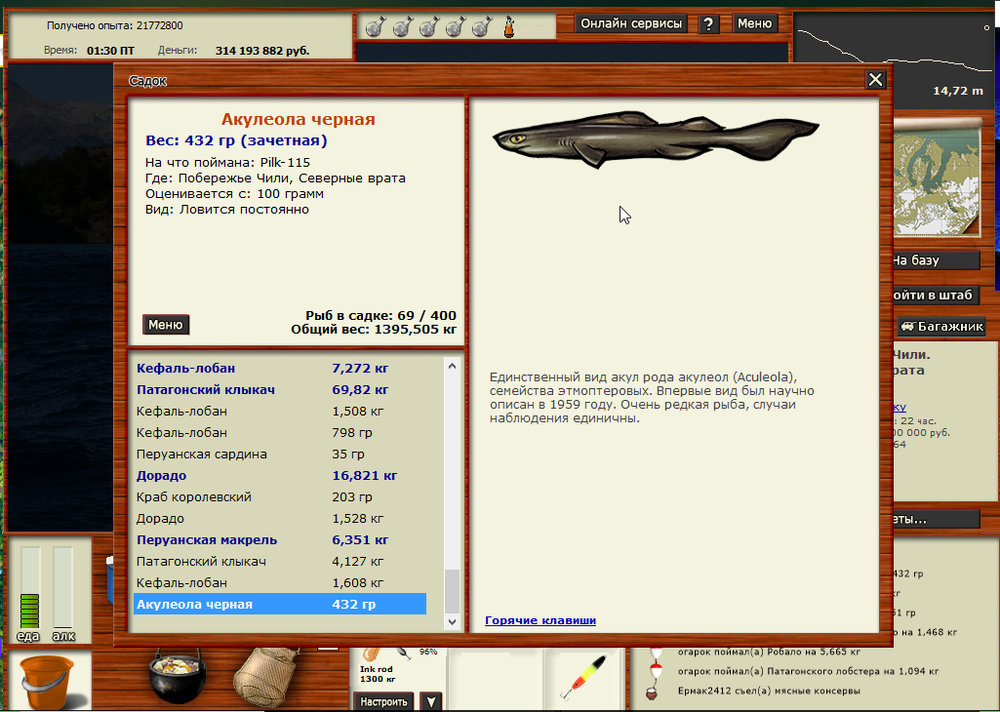This screenshot has width=1000, height=712.
Task: Open the black cooking cauldron
Action: pyautogui.click(x=177, y=678)
